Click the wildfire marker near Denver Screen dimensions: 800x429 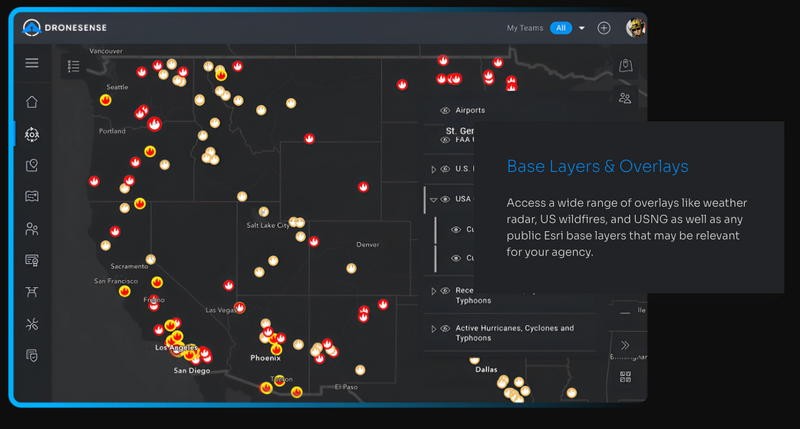[351, 268]
